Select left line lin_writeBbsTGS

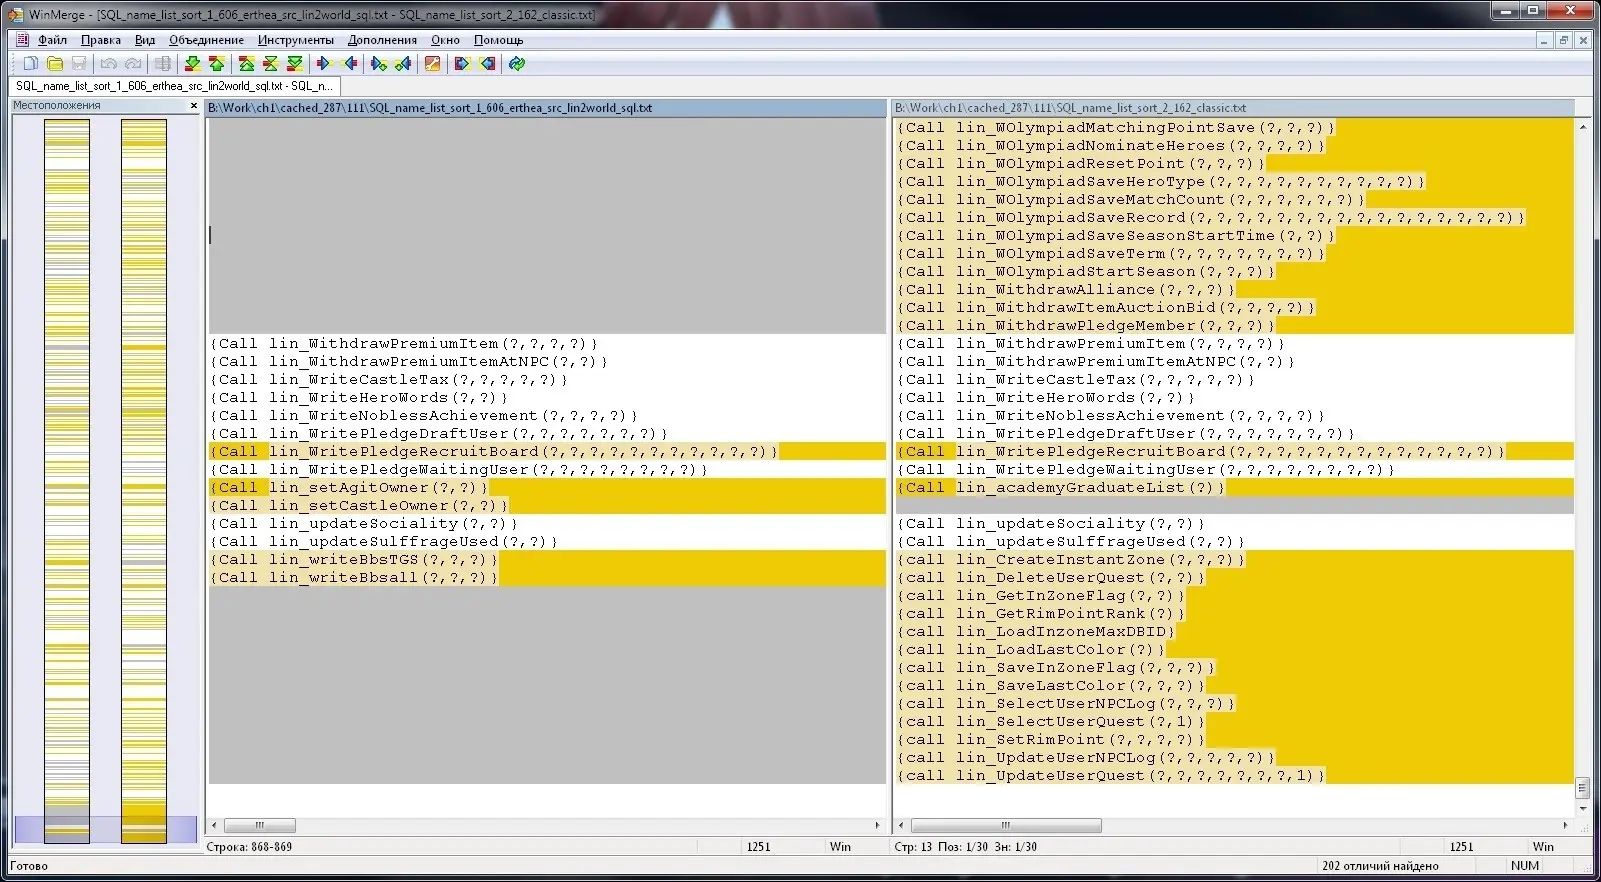pyautogui.click(x=547, y=560)
